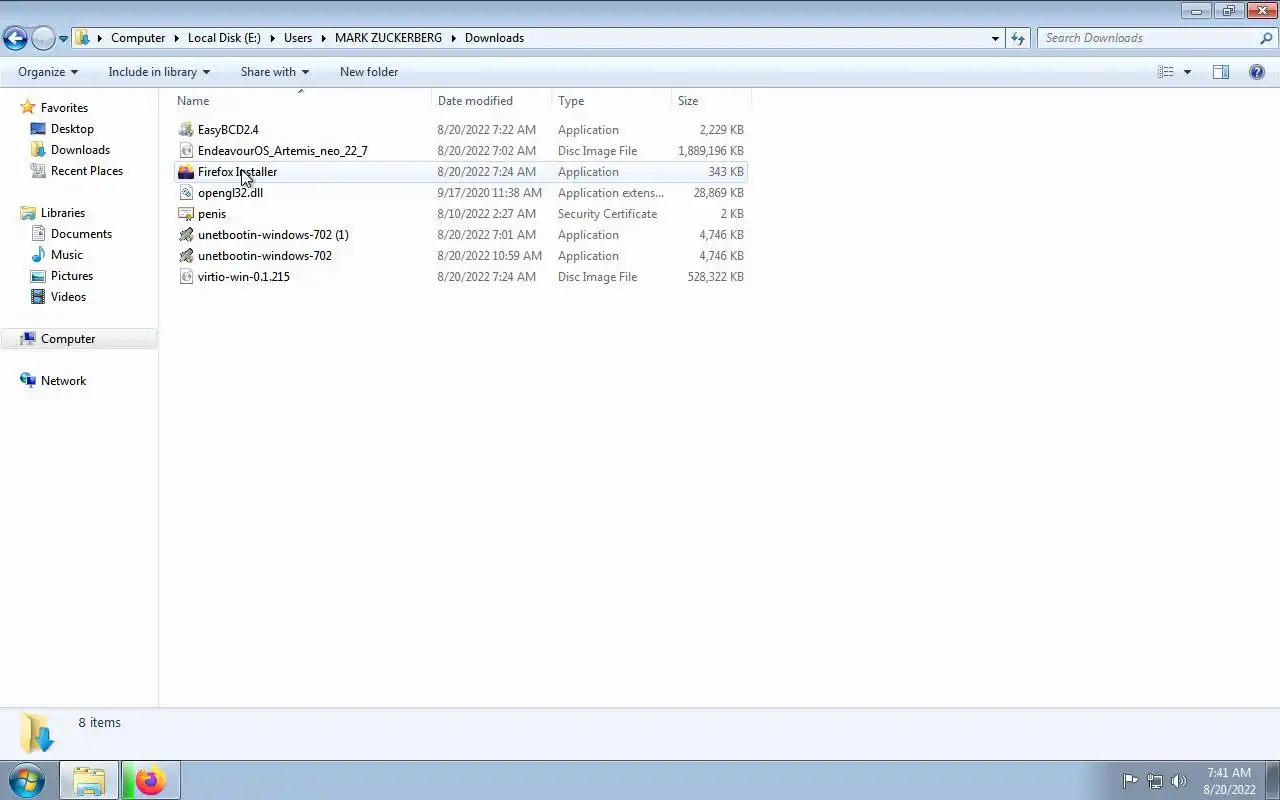The width and height of the screenshot is (1280, 800).
Task: Create a New folder
Action: [x=369, y=72]
